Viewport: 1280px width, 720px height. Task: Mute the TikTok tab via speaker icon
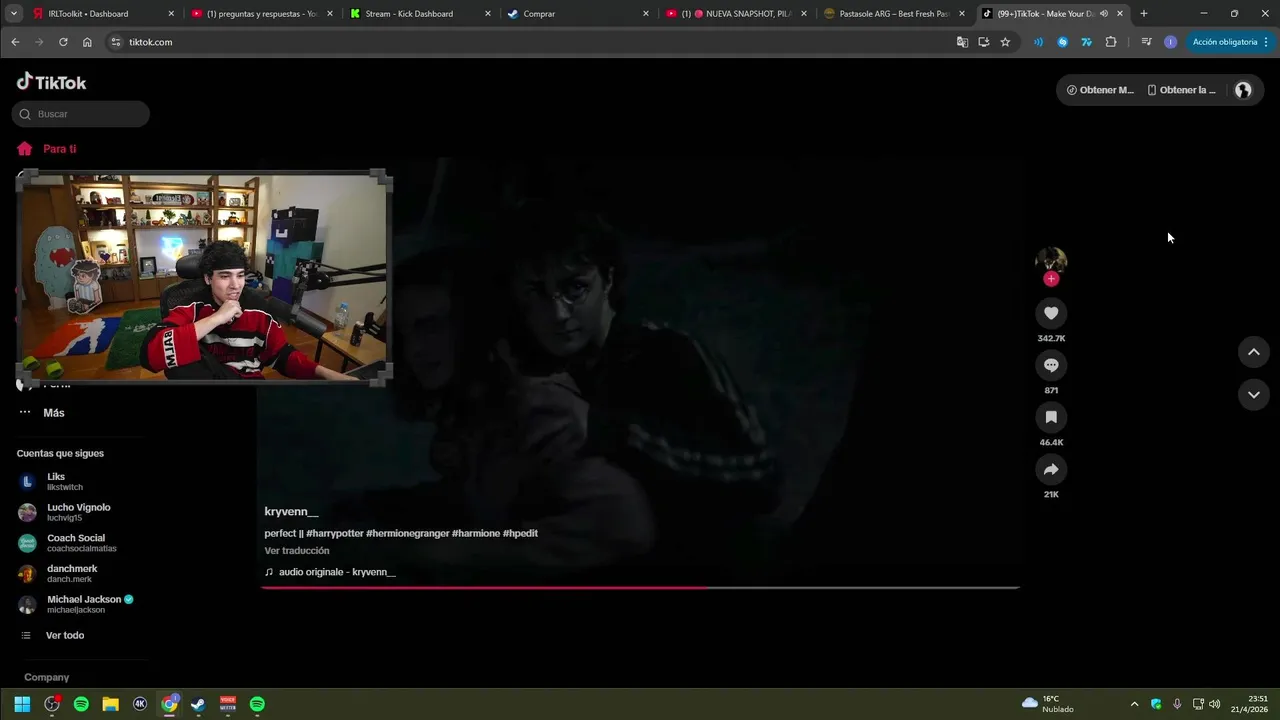point(1104,14)
